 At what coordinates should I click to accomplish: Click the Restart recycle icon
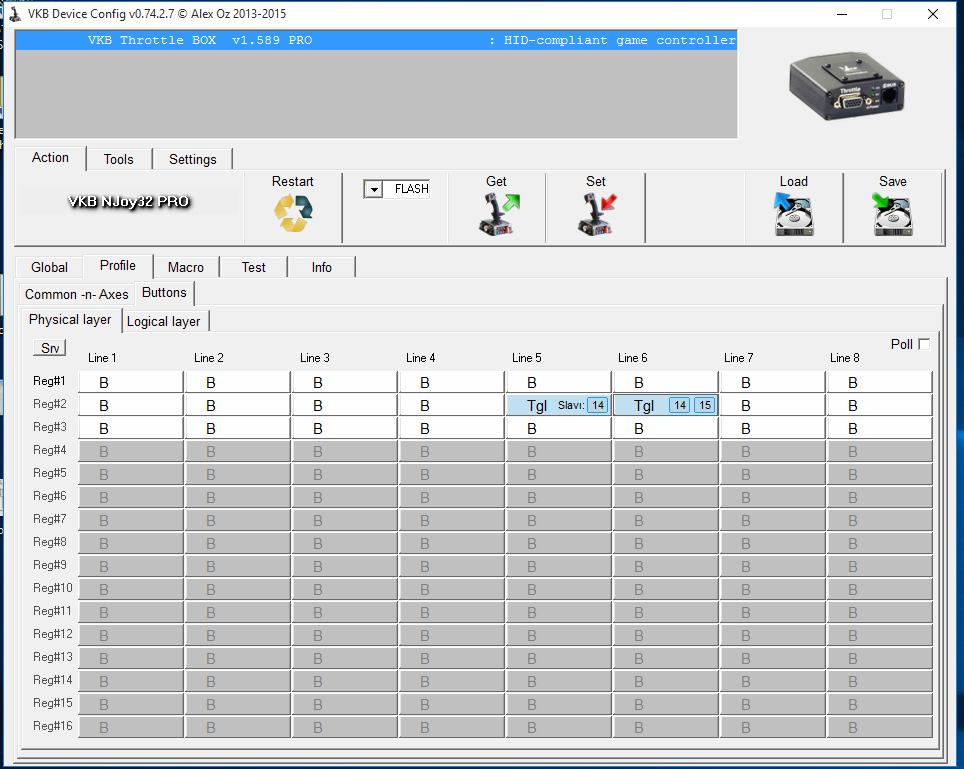click(x=293, y=213)
